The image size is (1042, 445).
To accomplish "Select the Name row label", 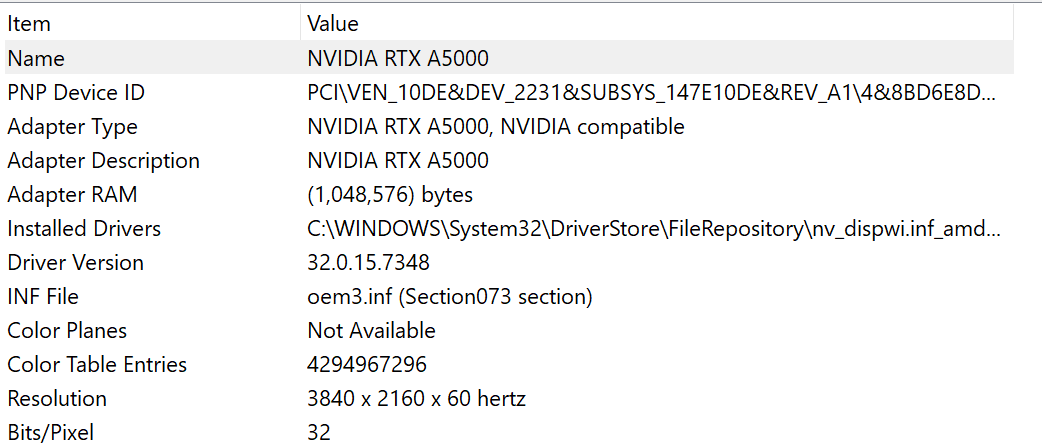I will coord(36,59).
